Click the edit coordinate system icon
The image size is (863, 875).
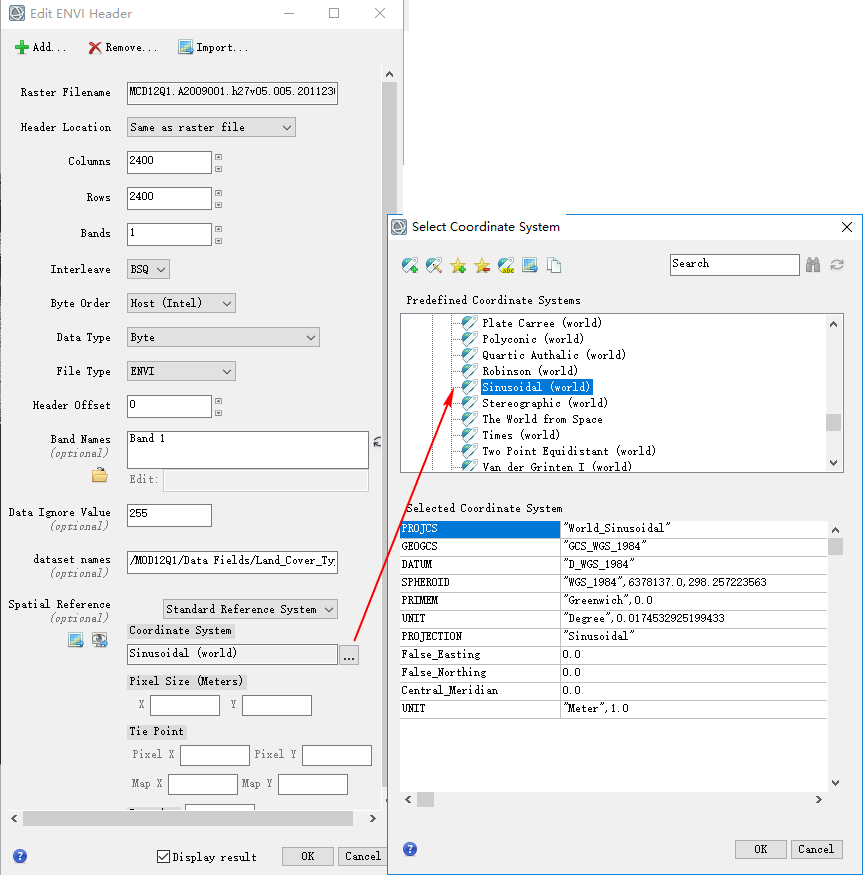[x=434, y=266]
